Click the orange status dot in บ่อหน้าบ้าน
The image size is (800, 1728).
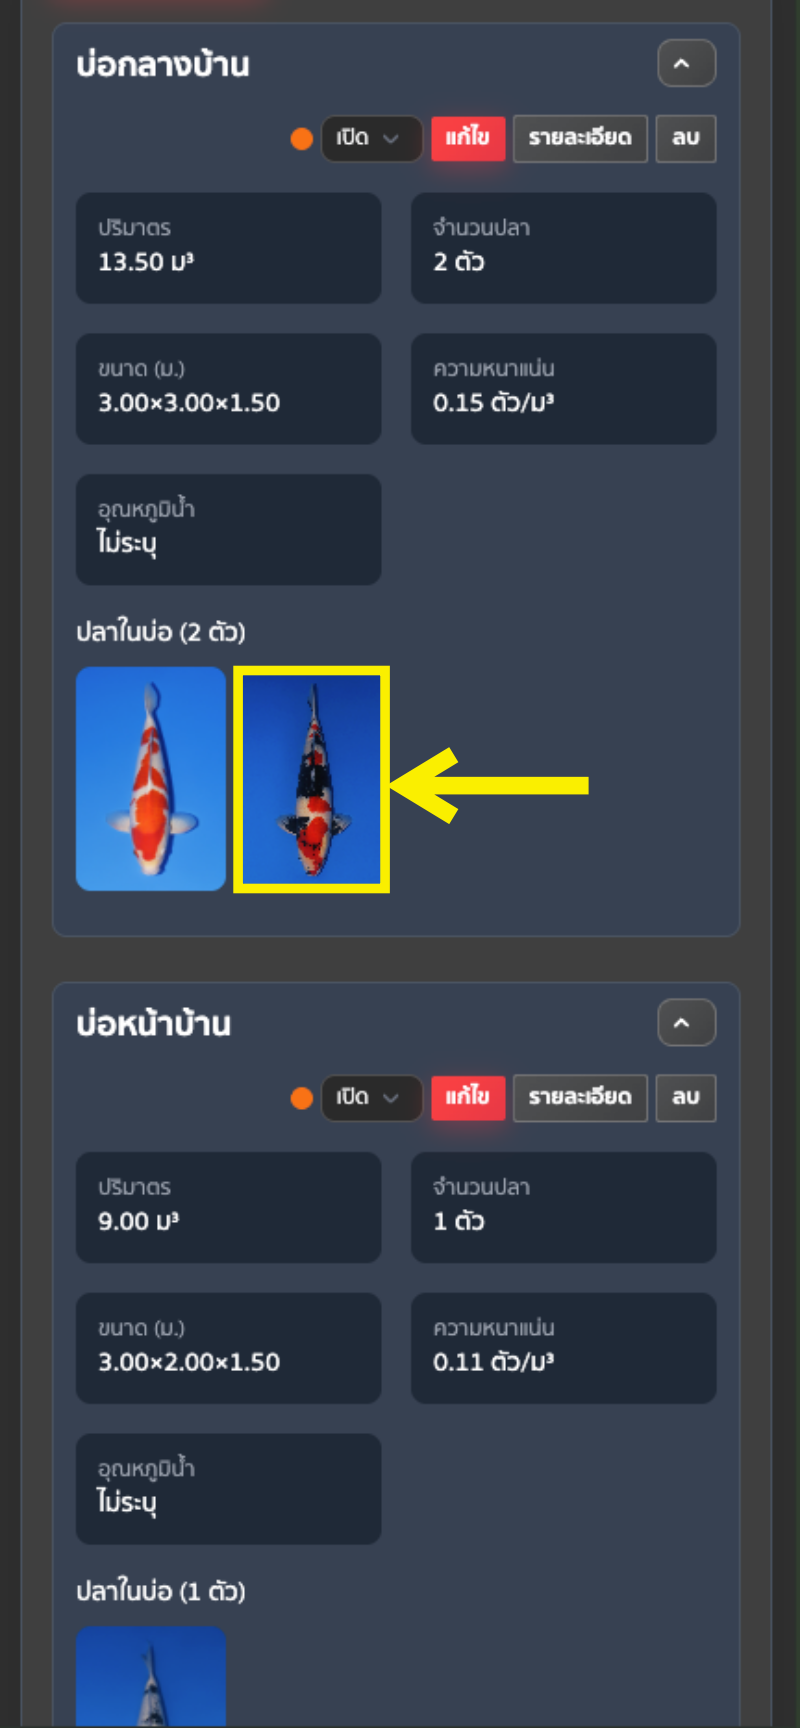pos(301,1098)
